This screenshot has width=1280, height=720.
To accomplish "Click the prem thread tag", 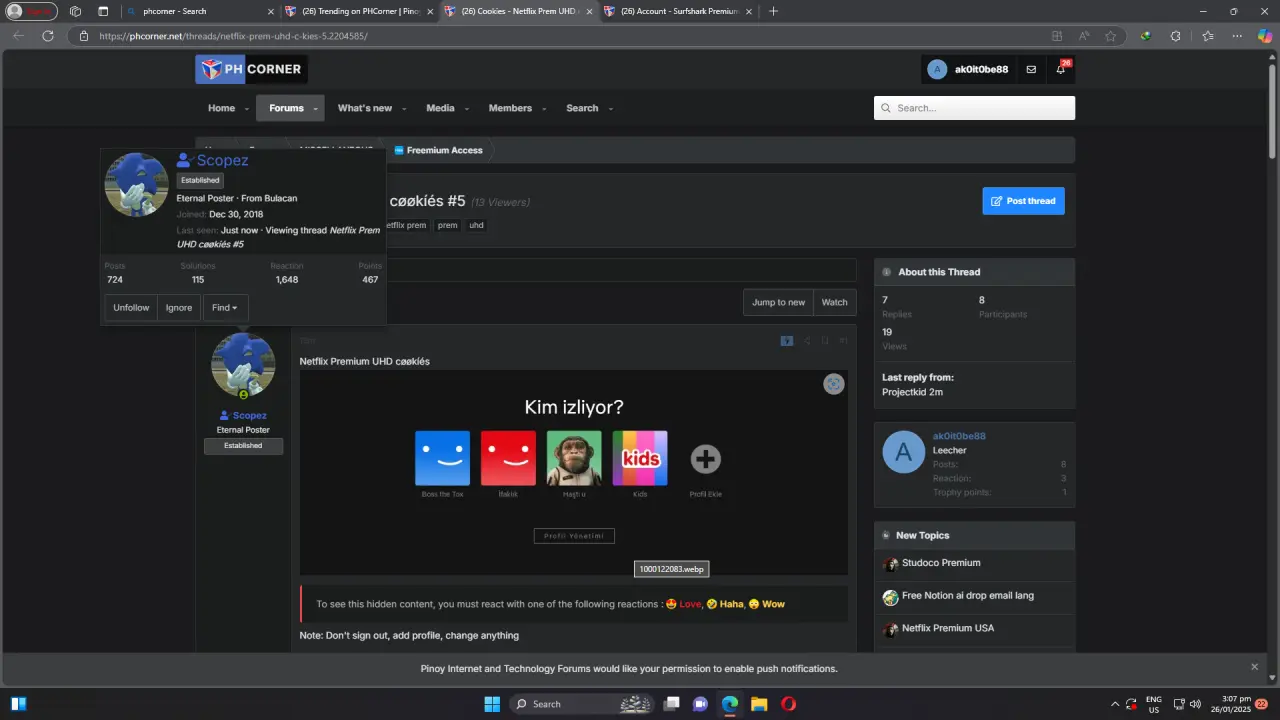I will pos(448,225).
